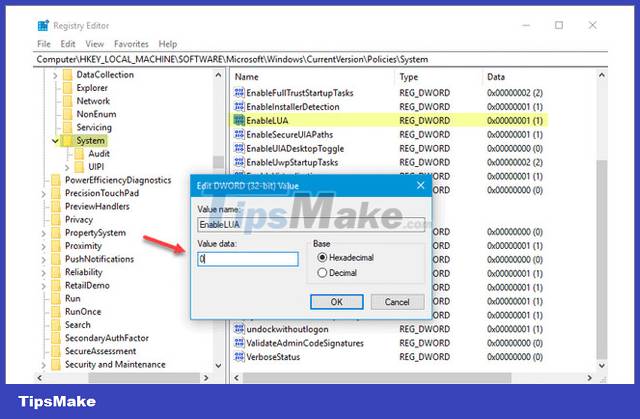This screenshot has height=419, width=640.
Task: Expand the PropertySystem key
Action: tap(44, 233)
